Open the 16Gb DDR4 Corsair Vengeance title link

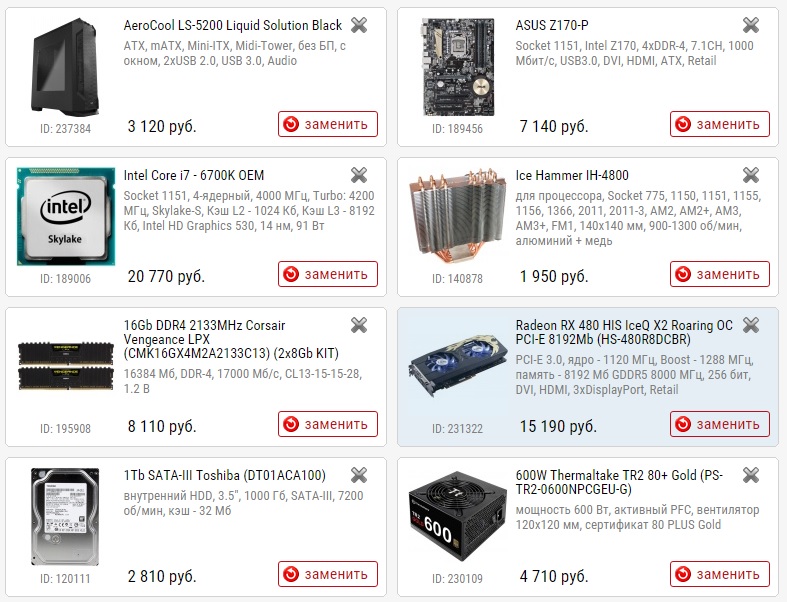pos(231,339)
